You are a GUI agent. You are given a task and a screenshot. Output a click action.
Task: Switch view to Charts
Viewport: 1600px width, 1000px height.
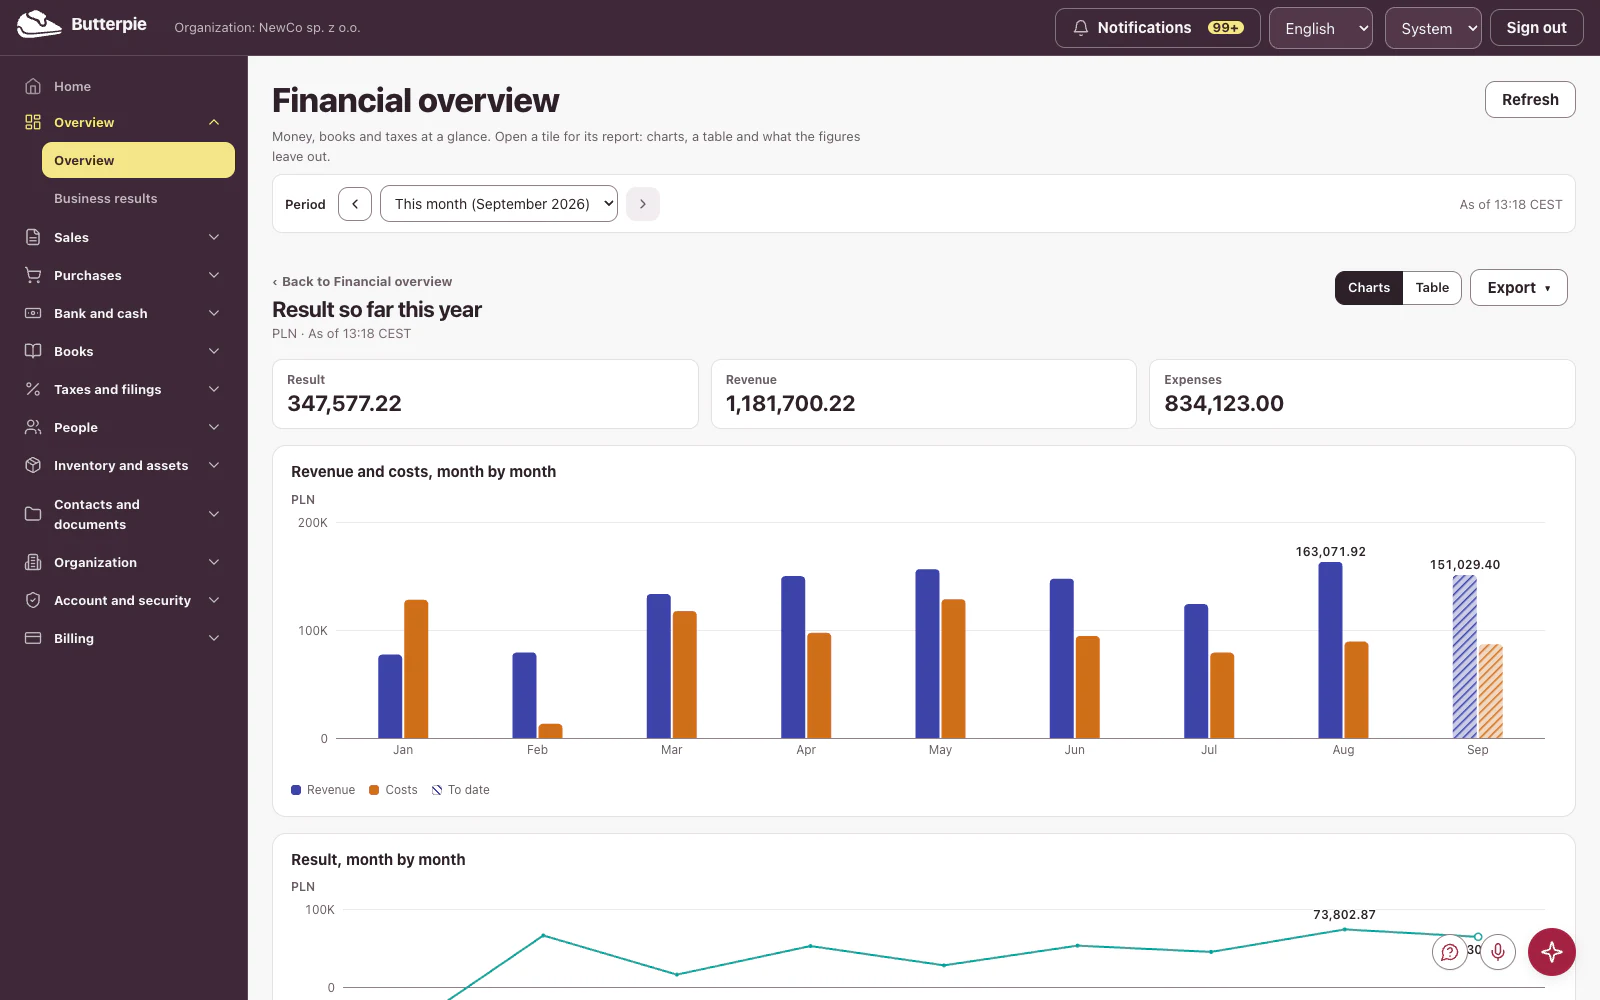click(1369, 288)
